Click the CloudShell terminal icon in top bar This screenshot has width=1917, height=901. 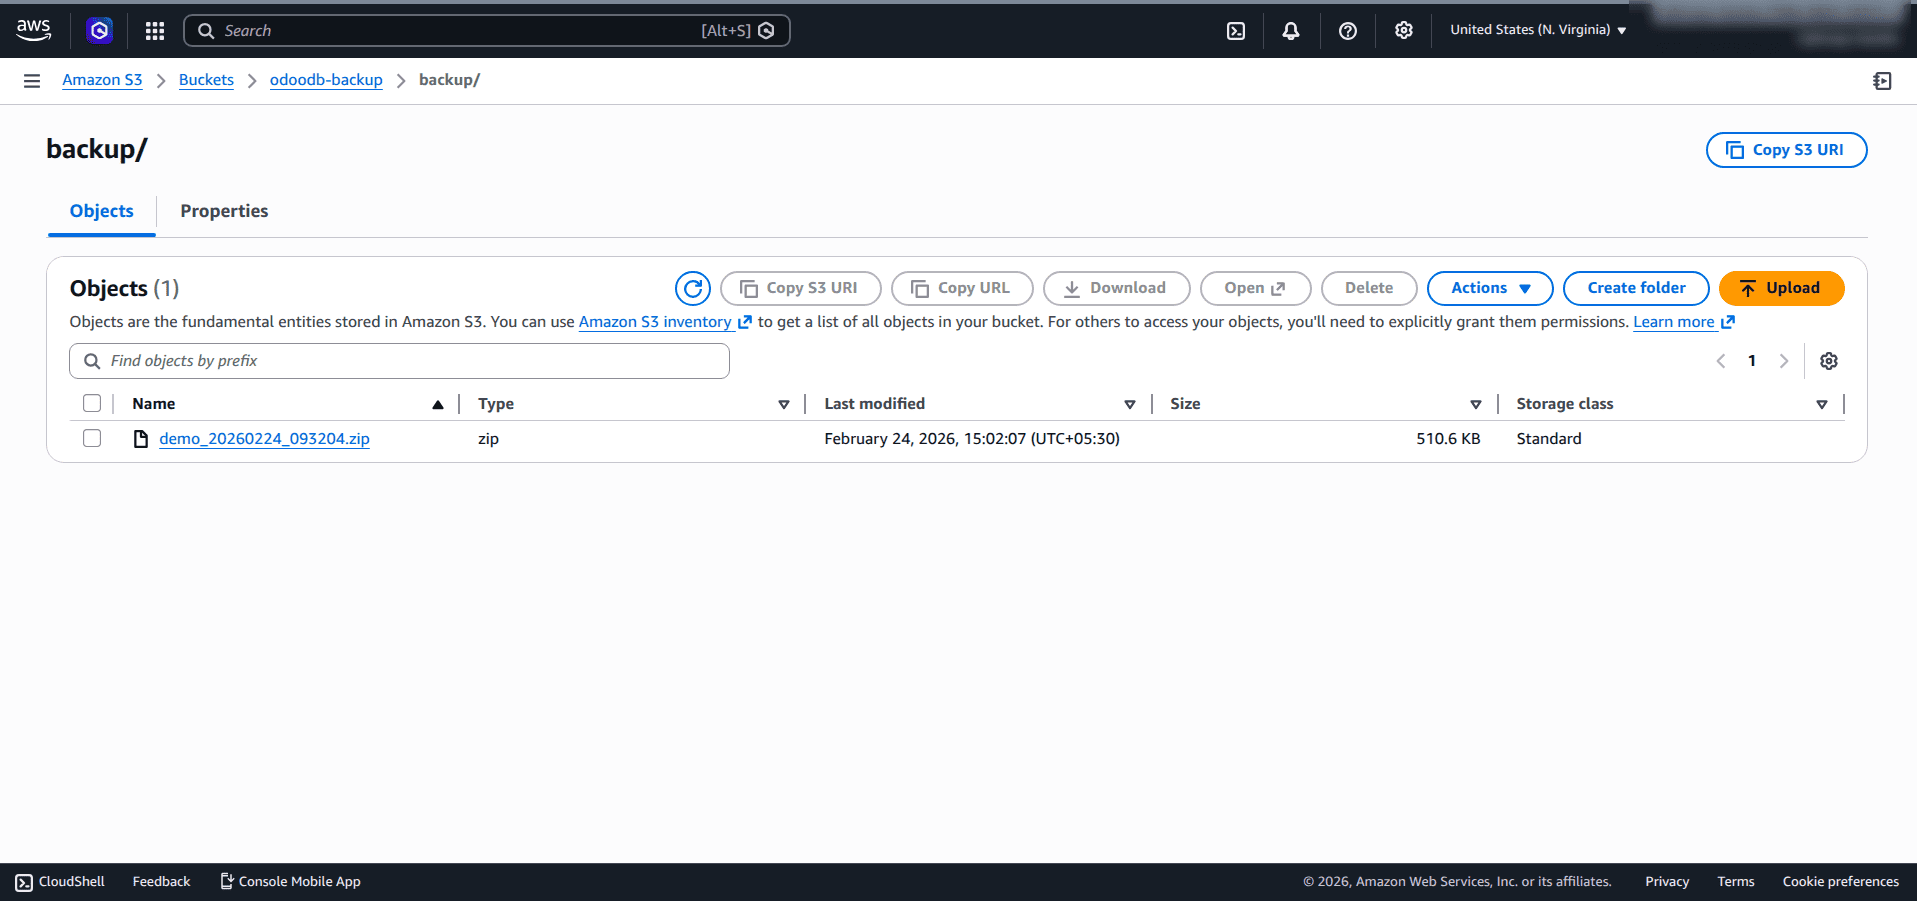(x=1236, y=31)
